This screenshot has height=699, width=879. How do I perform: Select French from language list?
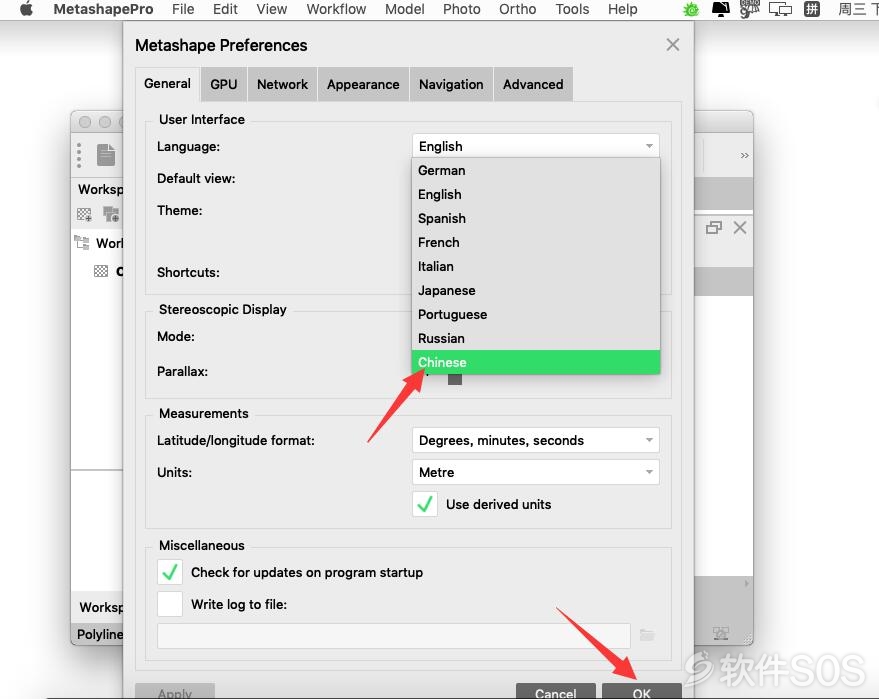[x=535, y=243]
